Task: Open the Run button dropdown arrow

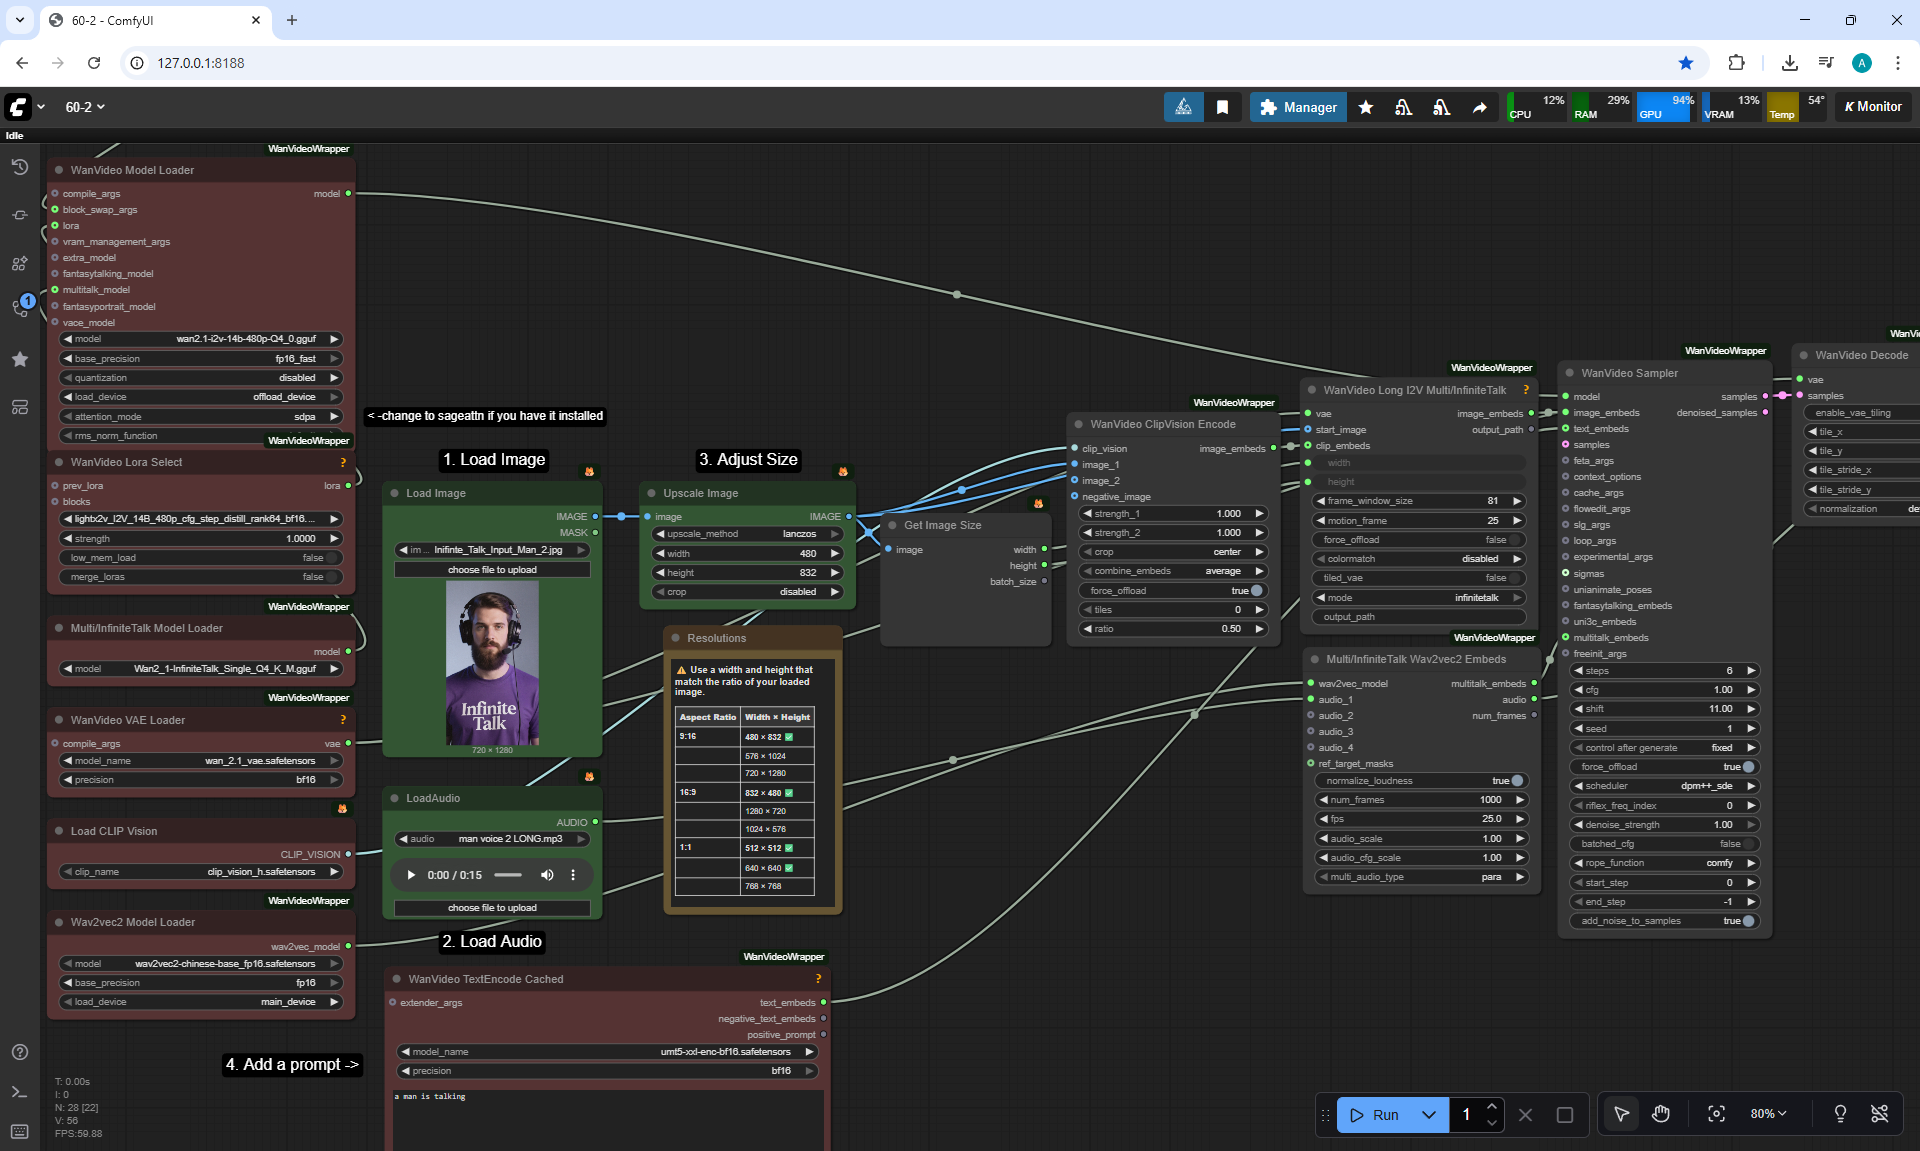Action: (x=1429, y=1114)
